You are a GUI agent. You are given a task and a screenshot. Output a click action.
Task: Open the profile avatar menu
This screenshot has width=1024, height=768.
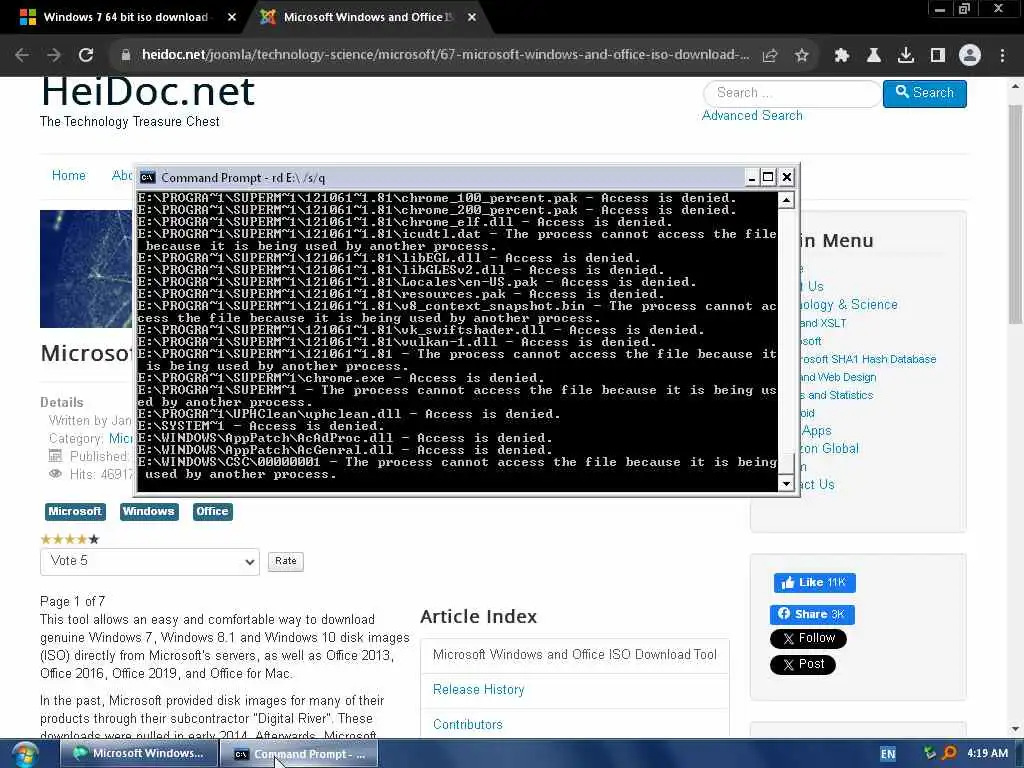tap(970, 56)
